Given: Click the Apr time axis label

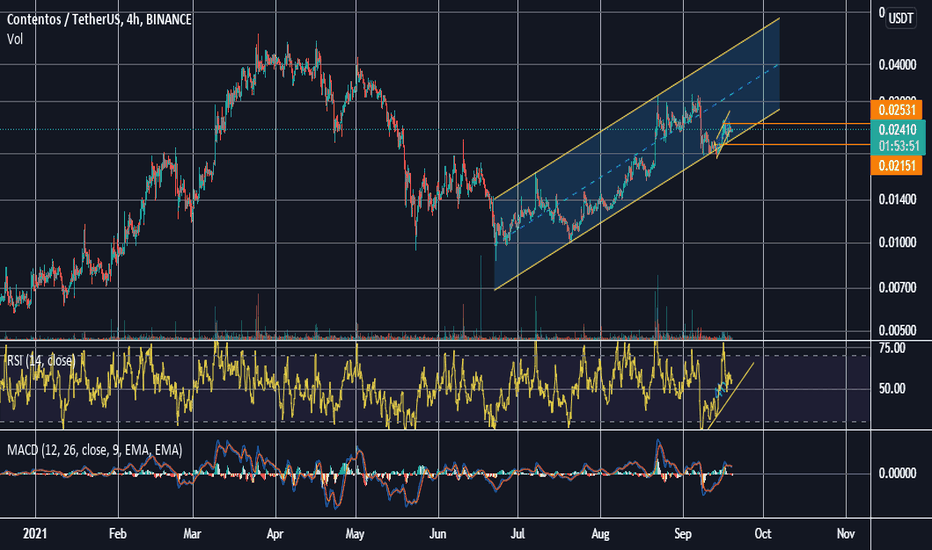Looking at the screenshot, I should (275, 533).
